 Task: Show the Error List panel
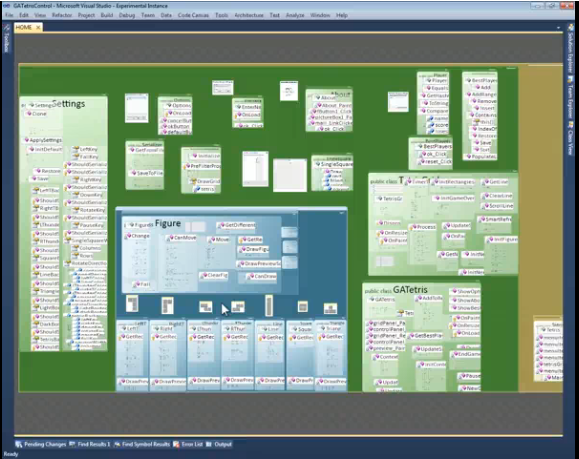[192, 445]
